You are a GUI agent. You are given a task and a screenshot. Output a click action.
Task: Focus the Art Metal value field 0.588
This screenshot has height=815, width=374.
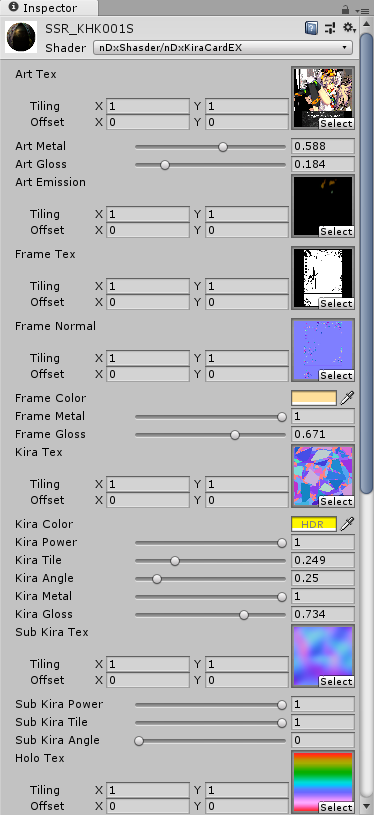pyautogui.click(x=323, y=147)
